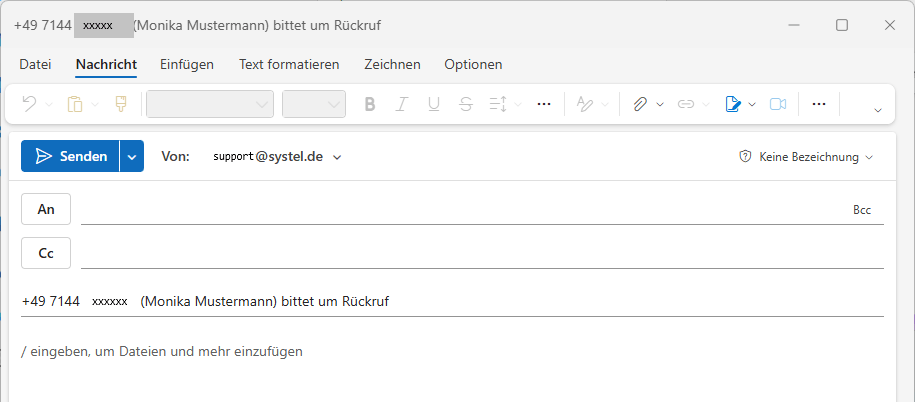915x402 pixels.
Task: Apply Strikethrough formatting
Action: click(x=466, y=103)
